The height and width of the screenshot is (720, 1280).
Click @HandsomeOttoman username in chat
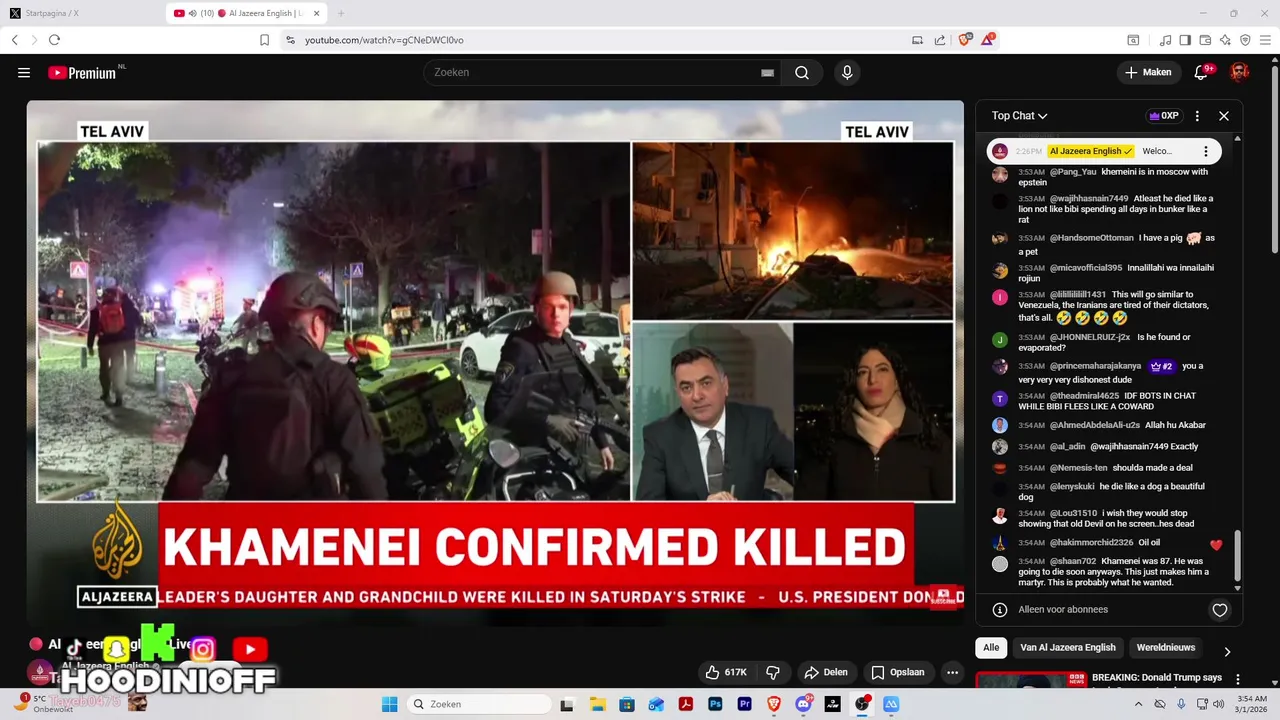point(1092,238)
